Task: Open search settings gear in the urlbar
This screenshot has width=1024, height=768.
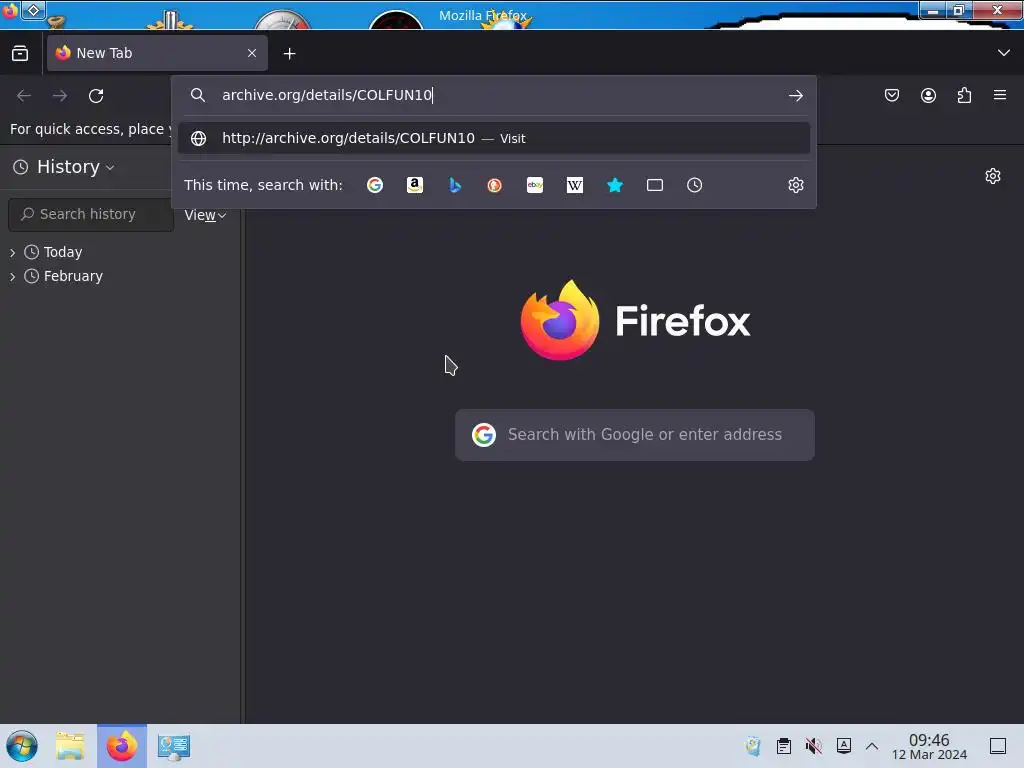Action: click(795, 185)
